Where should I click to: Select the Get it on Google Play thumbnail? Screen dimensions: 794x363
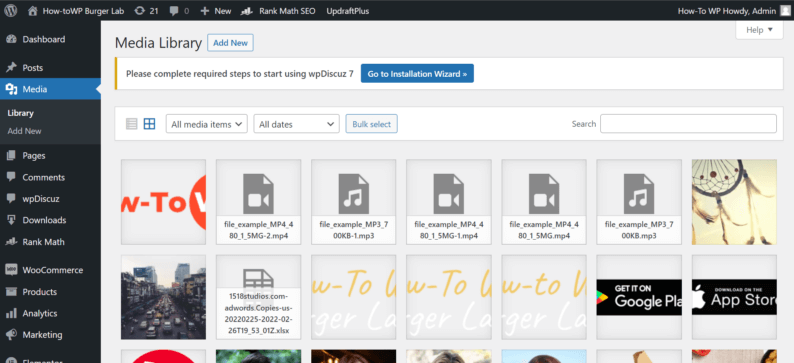tap(640, 297)
